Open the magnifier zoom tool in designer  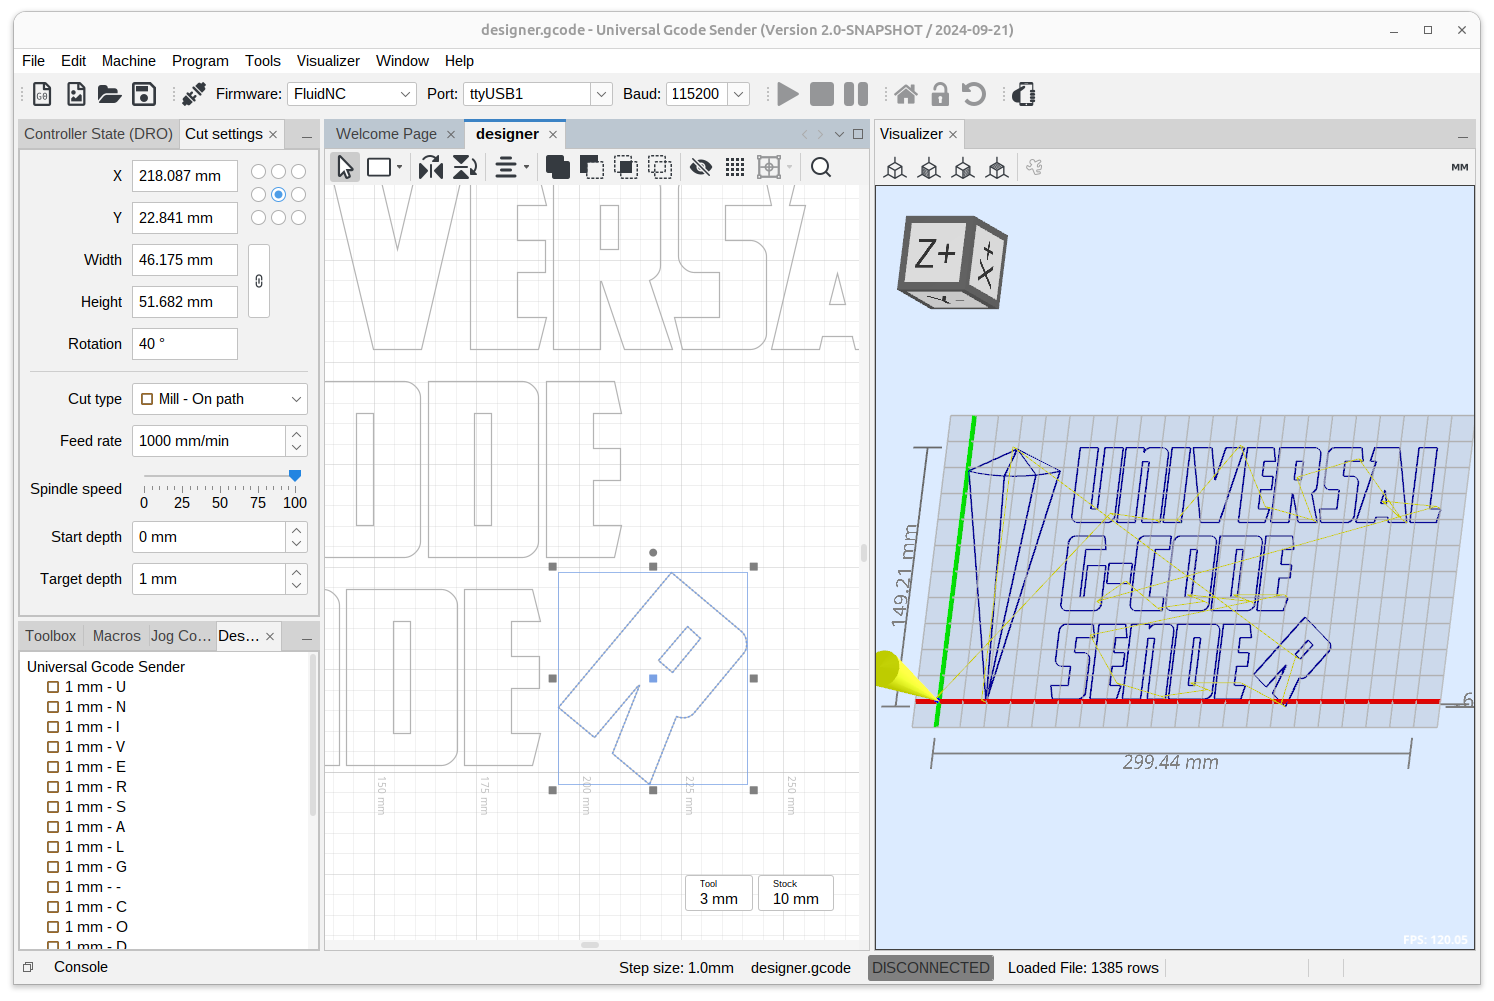click(x=820, y=167)
